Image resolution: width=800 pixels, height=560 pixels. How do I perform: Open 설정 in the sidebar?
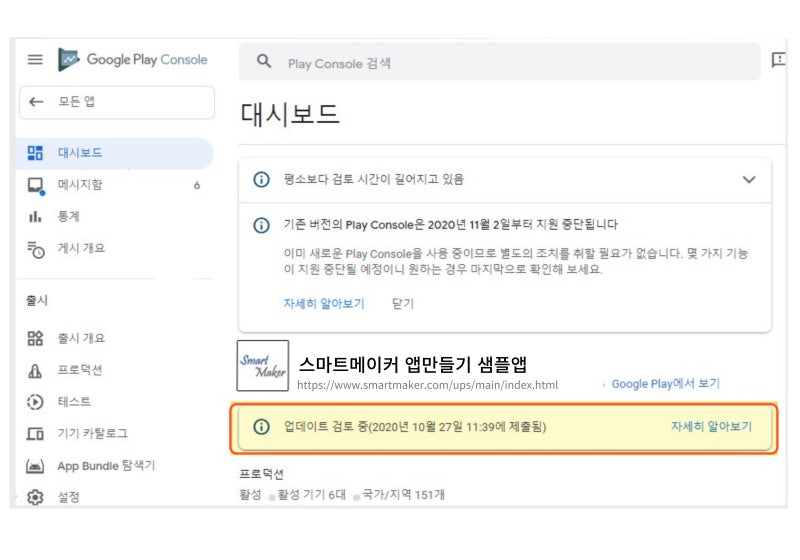(115, 497)
